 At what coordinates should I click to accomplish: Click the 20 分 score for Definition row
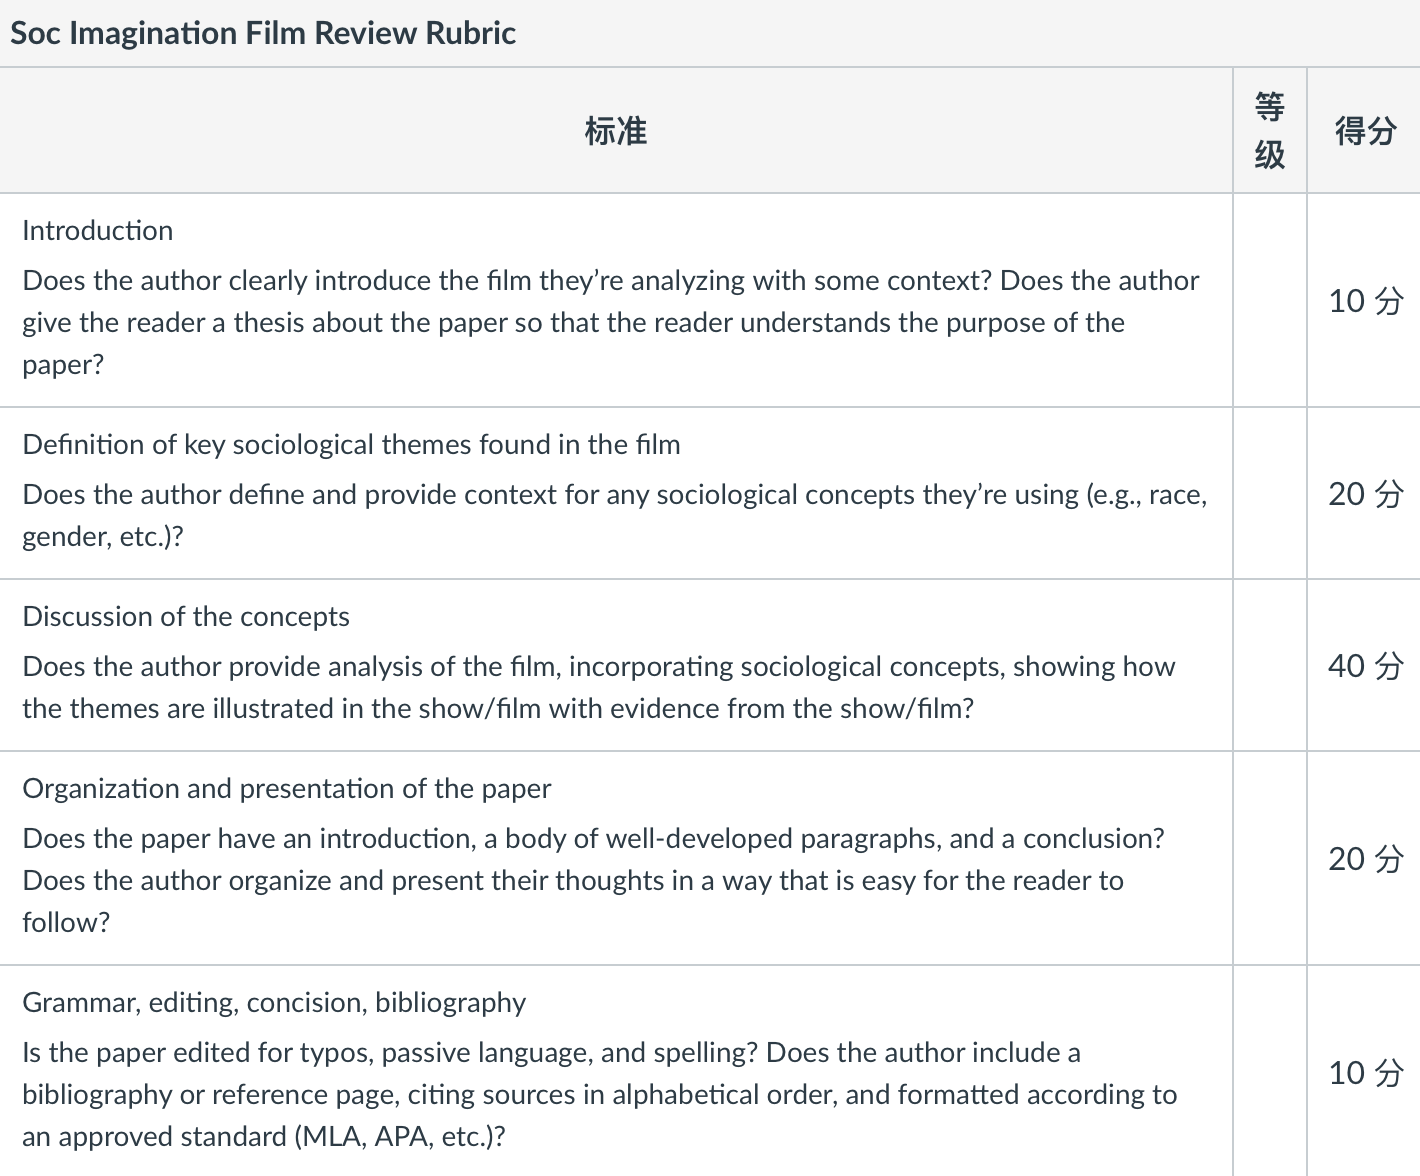coord(1365,493)
